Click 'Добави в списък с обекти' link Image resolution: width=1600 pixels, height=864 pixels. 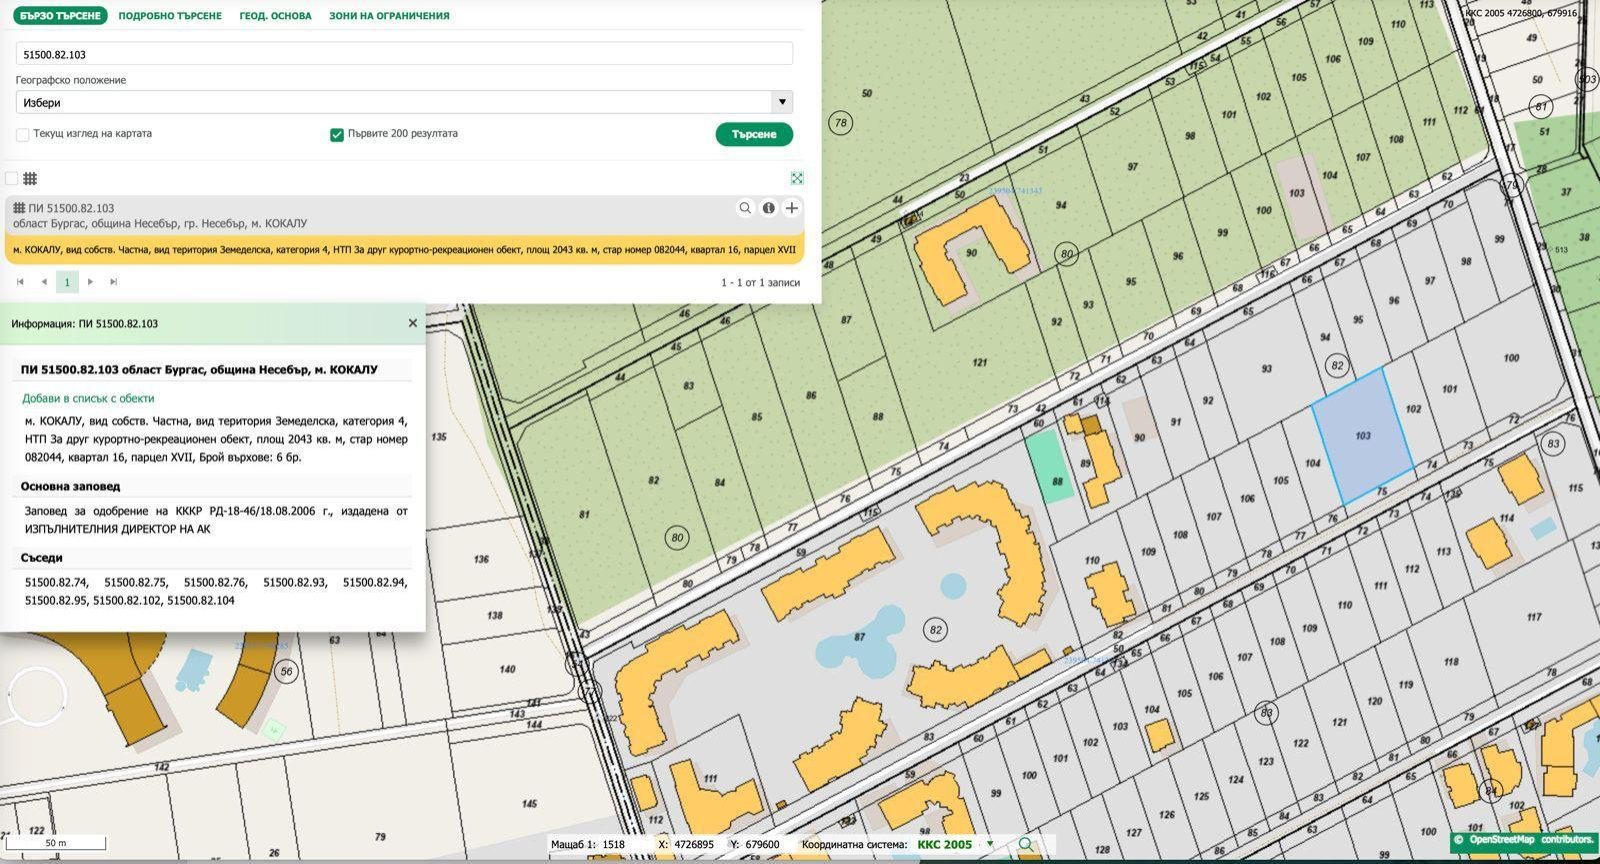tap(88, 398)
